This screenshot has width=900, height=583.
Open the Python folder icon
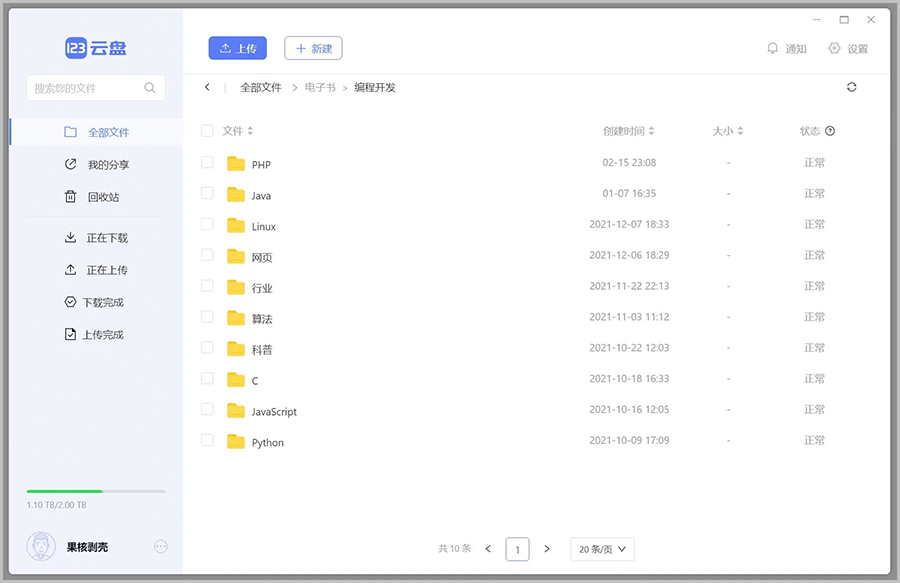pyautogui.click(x=236, y=441)
